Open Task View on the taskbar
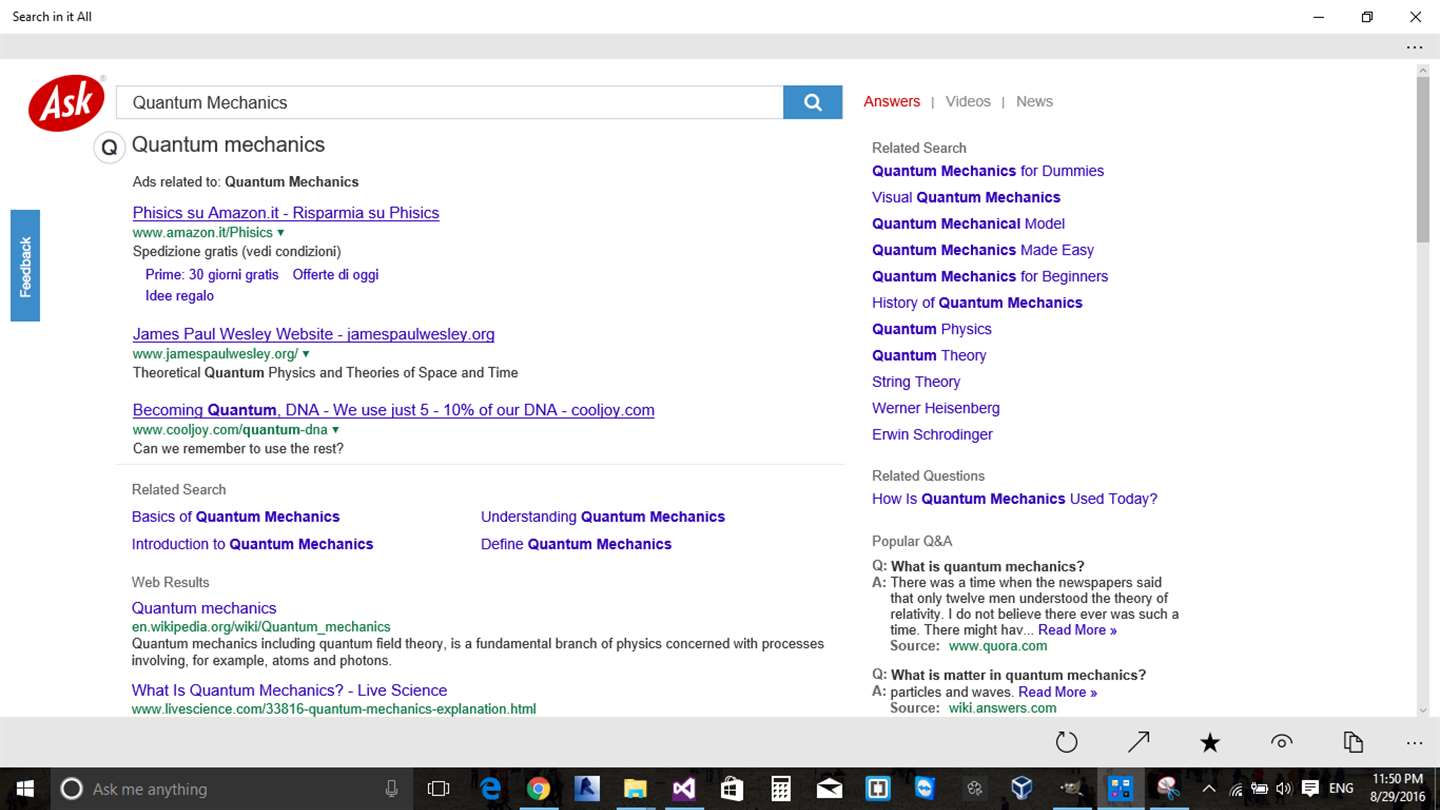Image resolution: width=1440 pixels, height=810 pixels. [438, 789]
